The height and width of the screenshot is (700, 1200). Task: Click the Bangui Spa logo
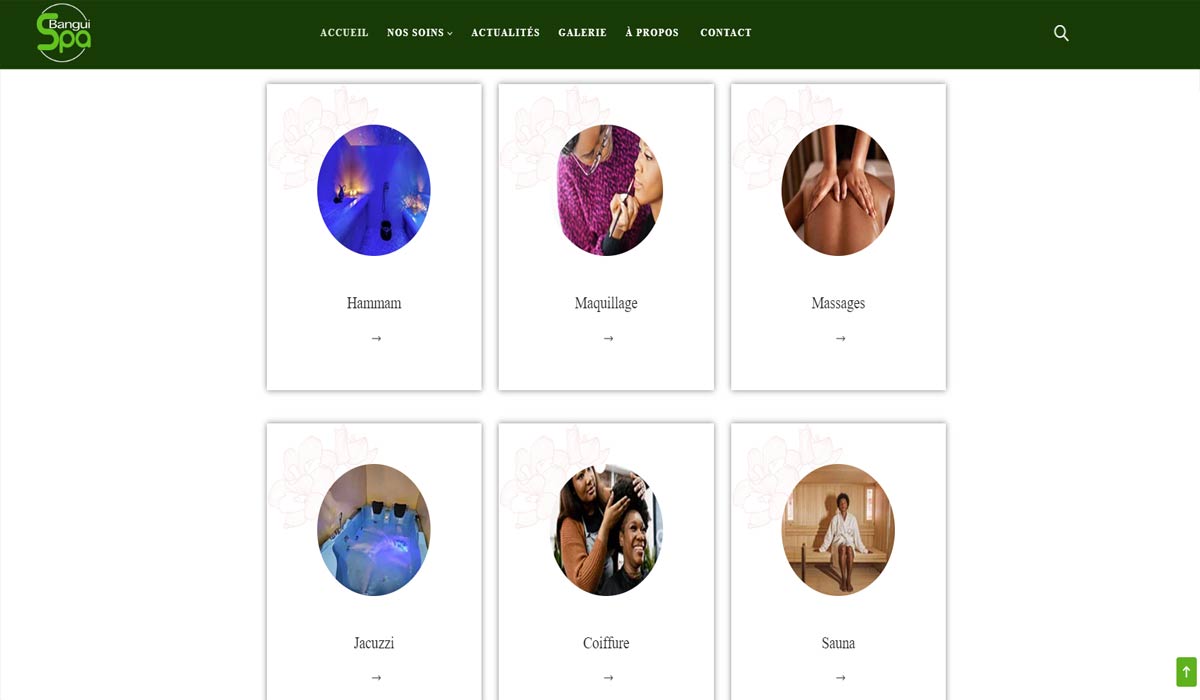64,33
